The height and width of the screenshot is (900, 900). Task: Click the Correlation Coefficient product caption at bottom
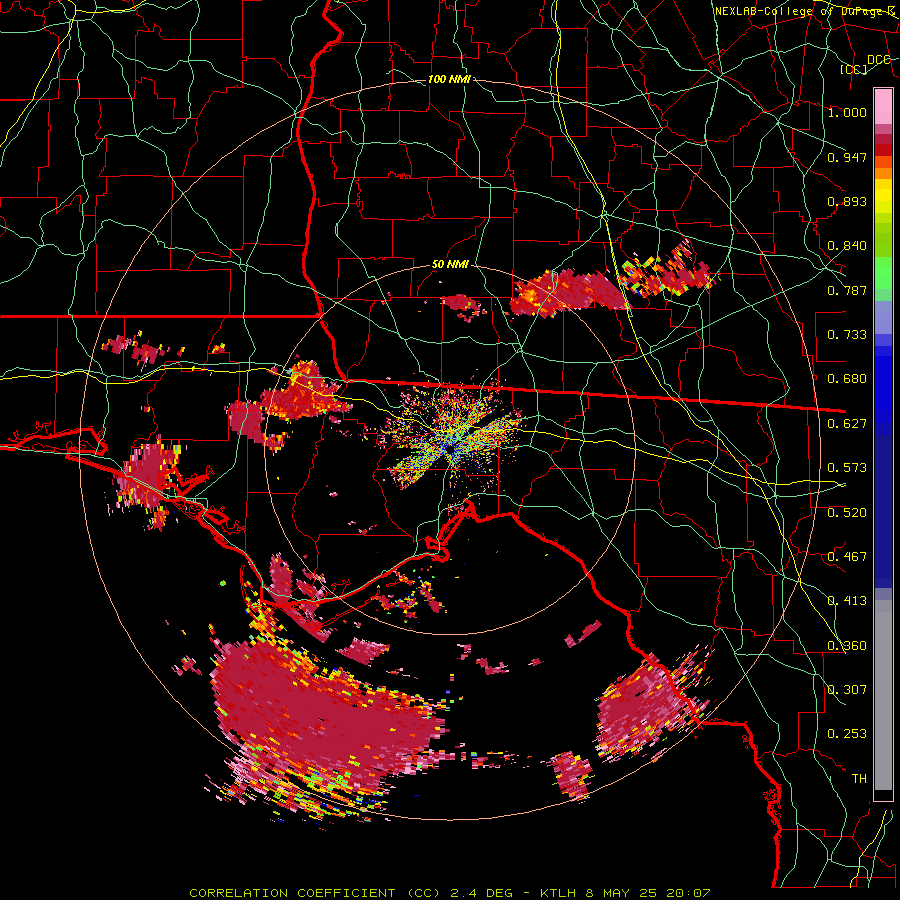(x=450, y=893)
